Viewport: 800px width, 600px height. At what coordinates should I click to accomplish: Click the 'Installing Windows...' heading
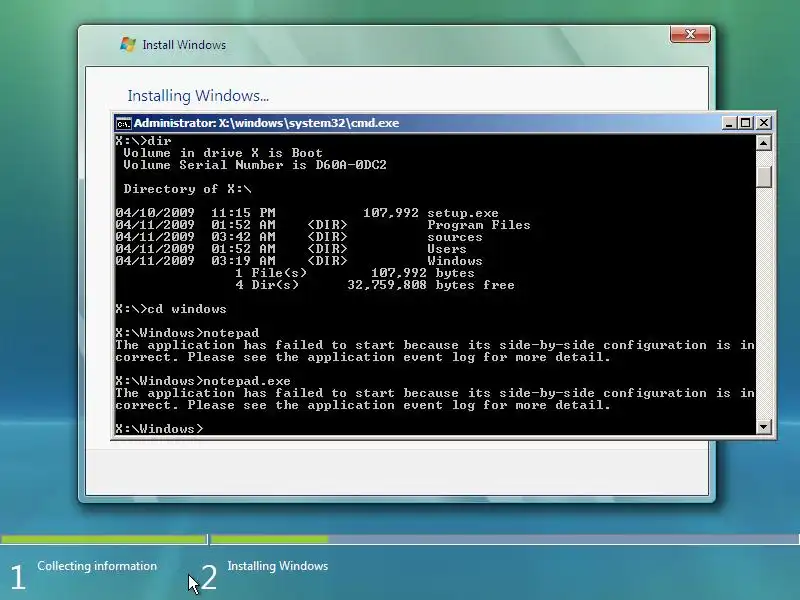[x=198, y=96]
